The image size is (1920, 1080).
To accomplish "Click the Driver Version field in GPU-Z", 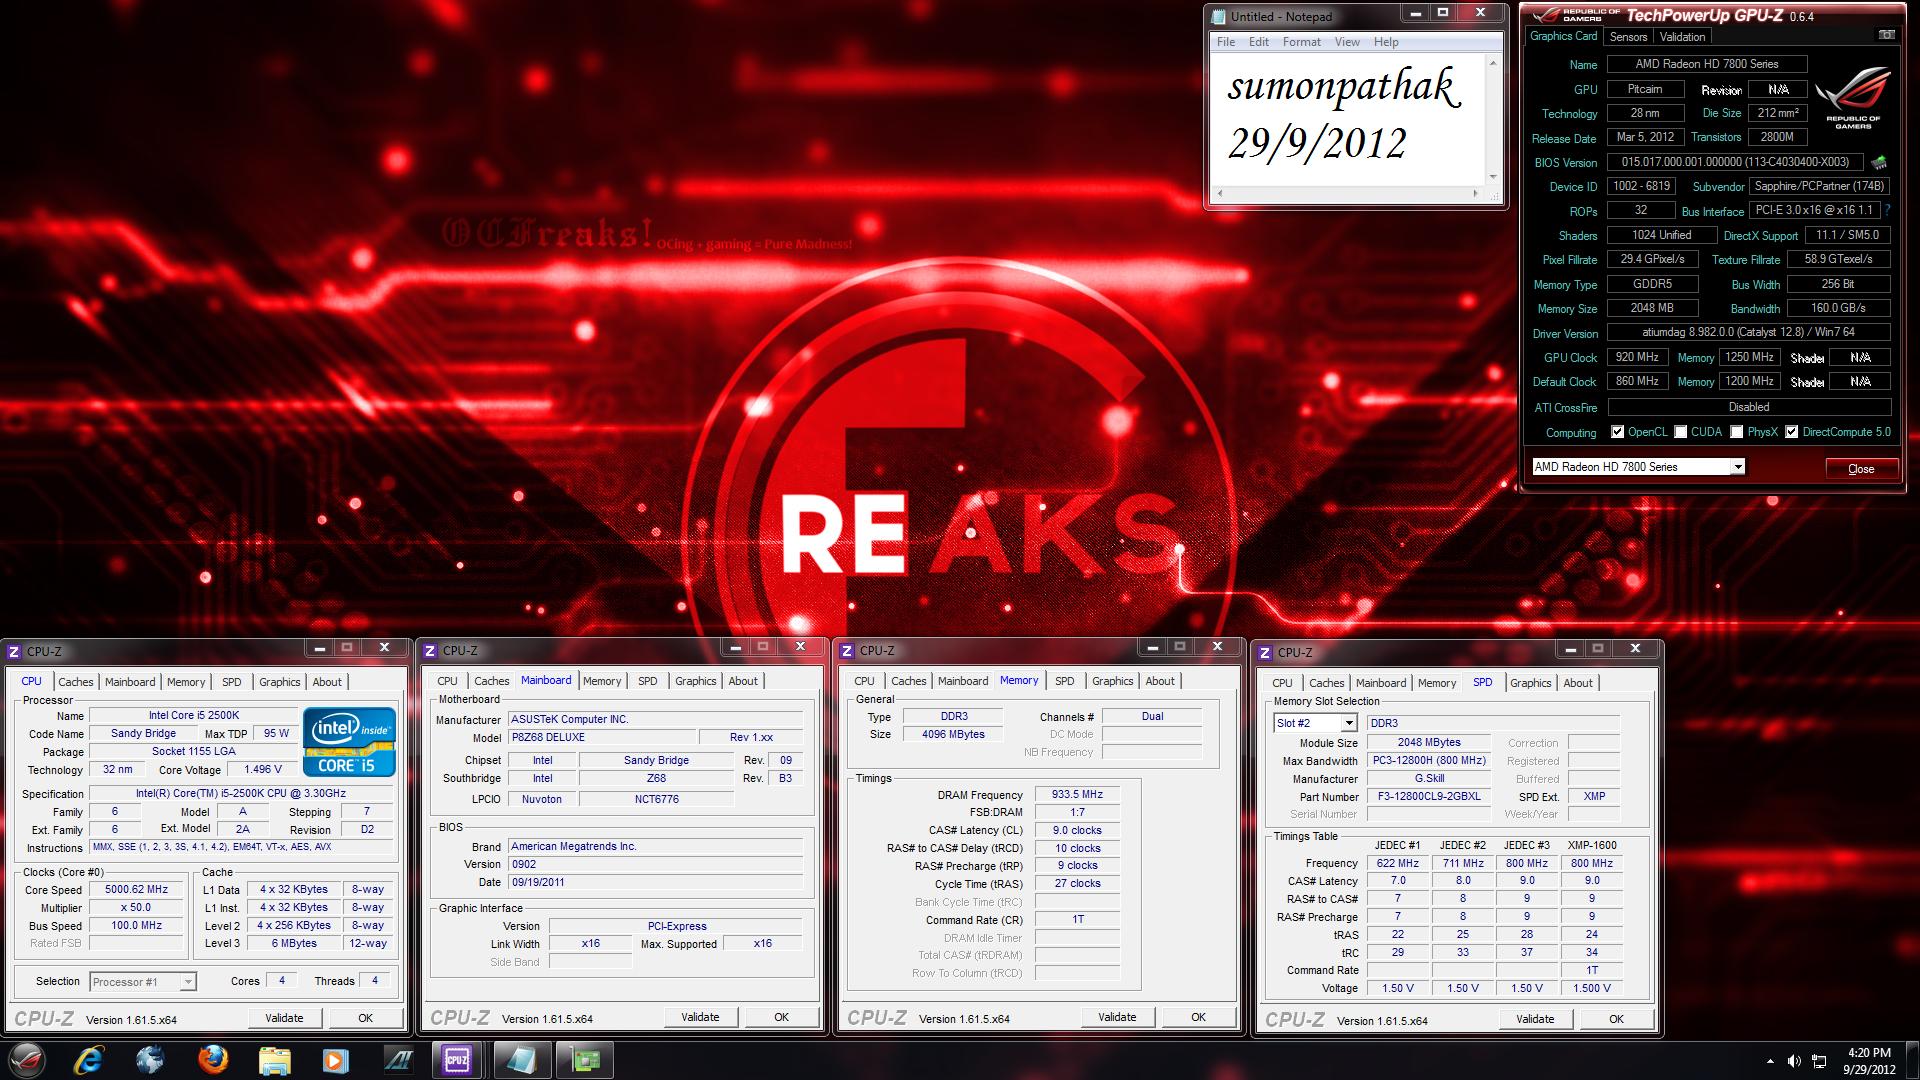I will tap(1749, 332).
